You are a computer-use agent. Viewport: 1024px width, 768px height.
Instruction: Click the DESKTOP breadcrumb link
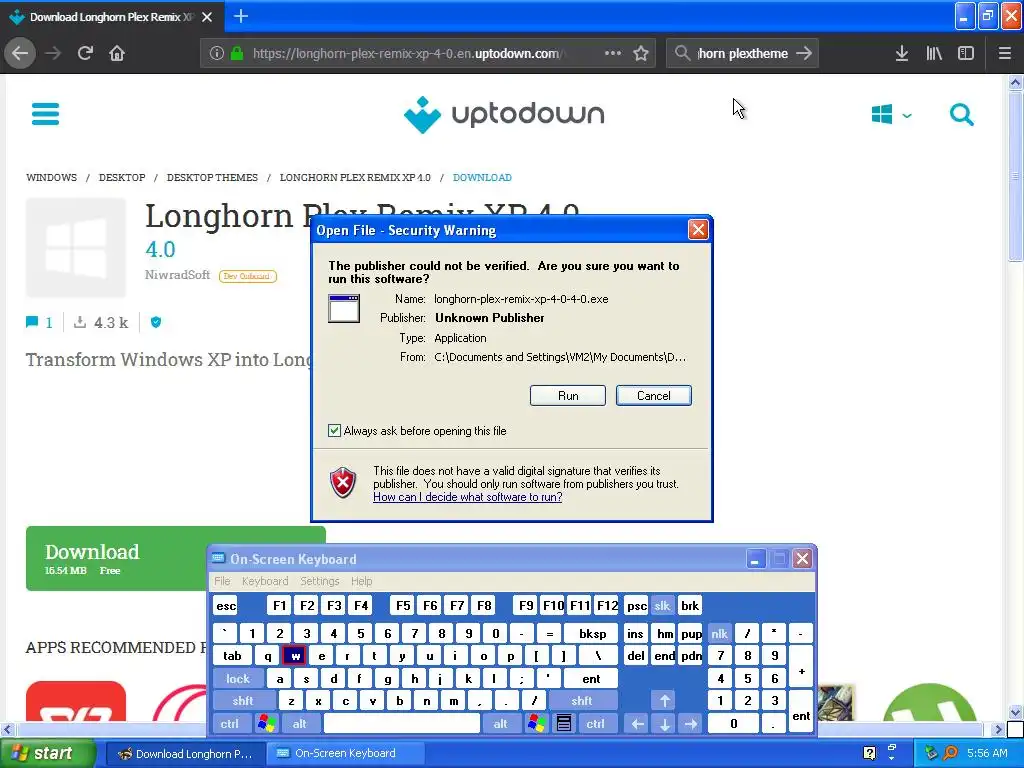(x=122, y=178)
